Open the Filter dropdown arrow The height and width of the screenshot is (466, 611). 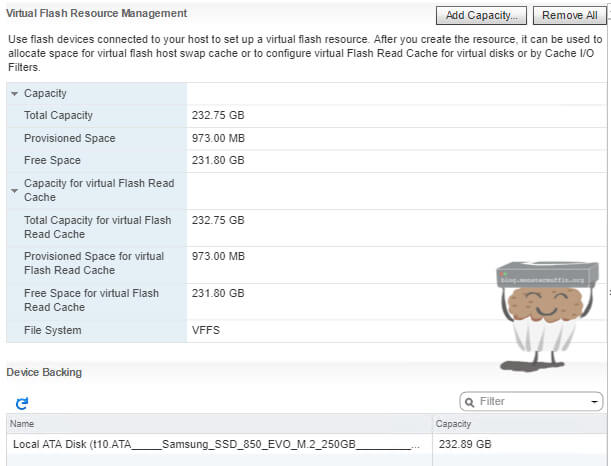pyautogui.click(x=596, y=402)
